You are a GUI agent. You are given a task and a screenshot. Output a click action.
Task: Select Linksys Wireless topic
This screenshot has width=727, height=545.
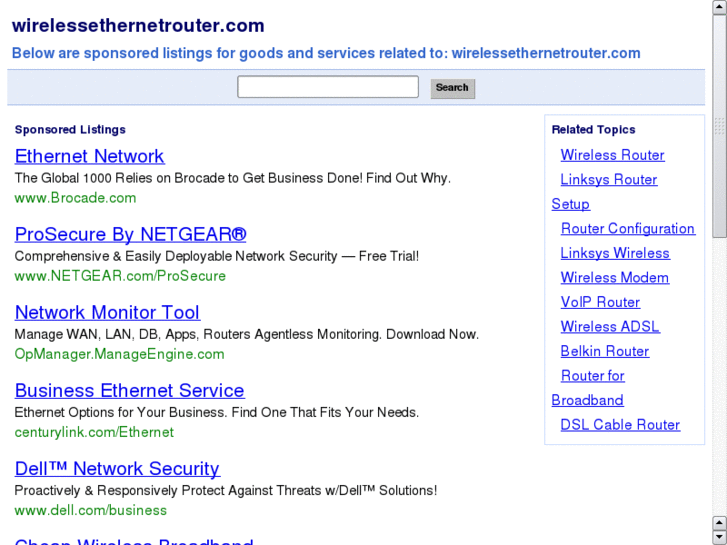(x=615, y=253)
